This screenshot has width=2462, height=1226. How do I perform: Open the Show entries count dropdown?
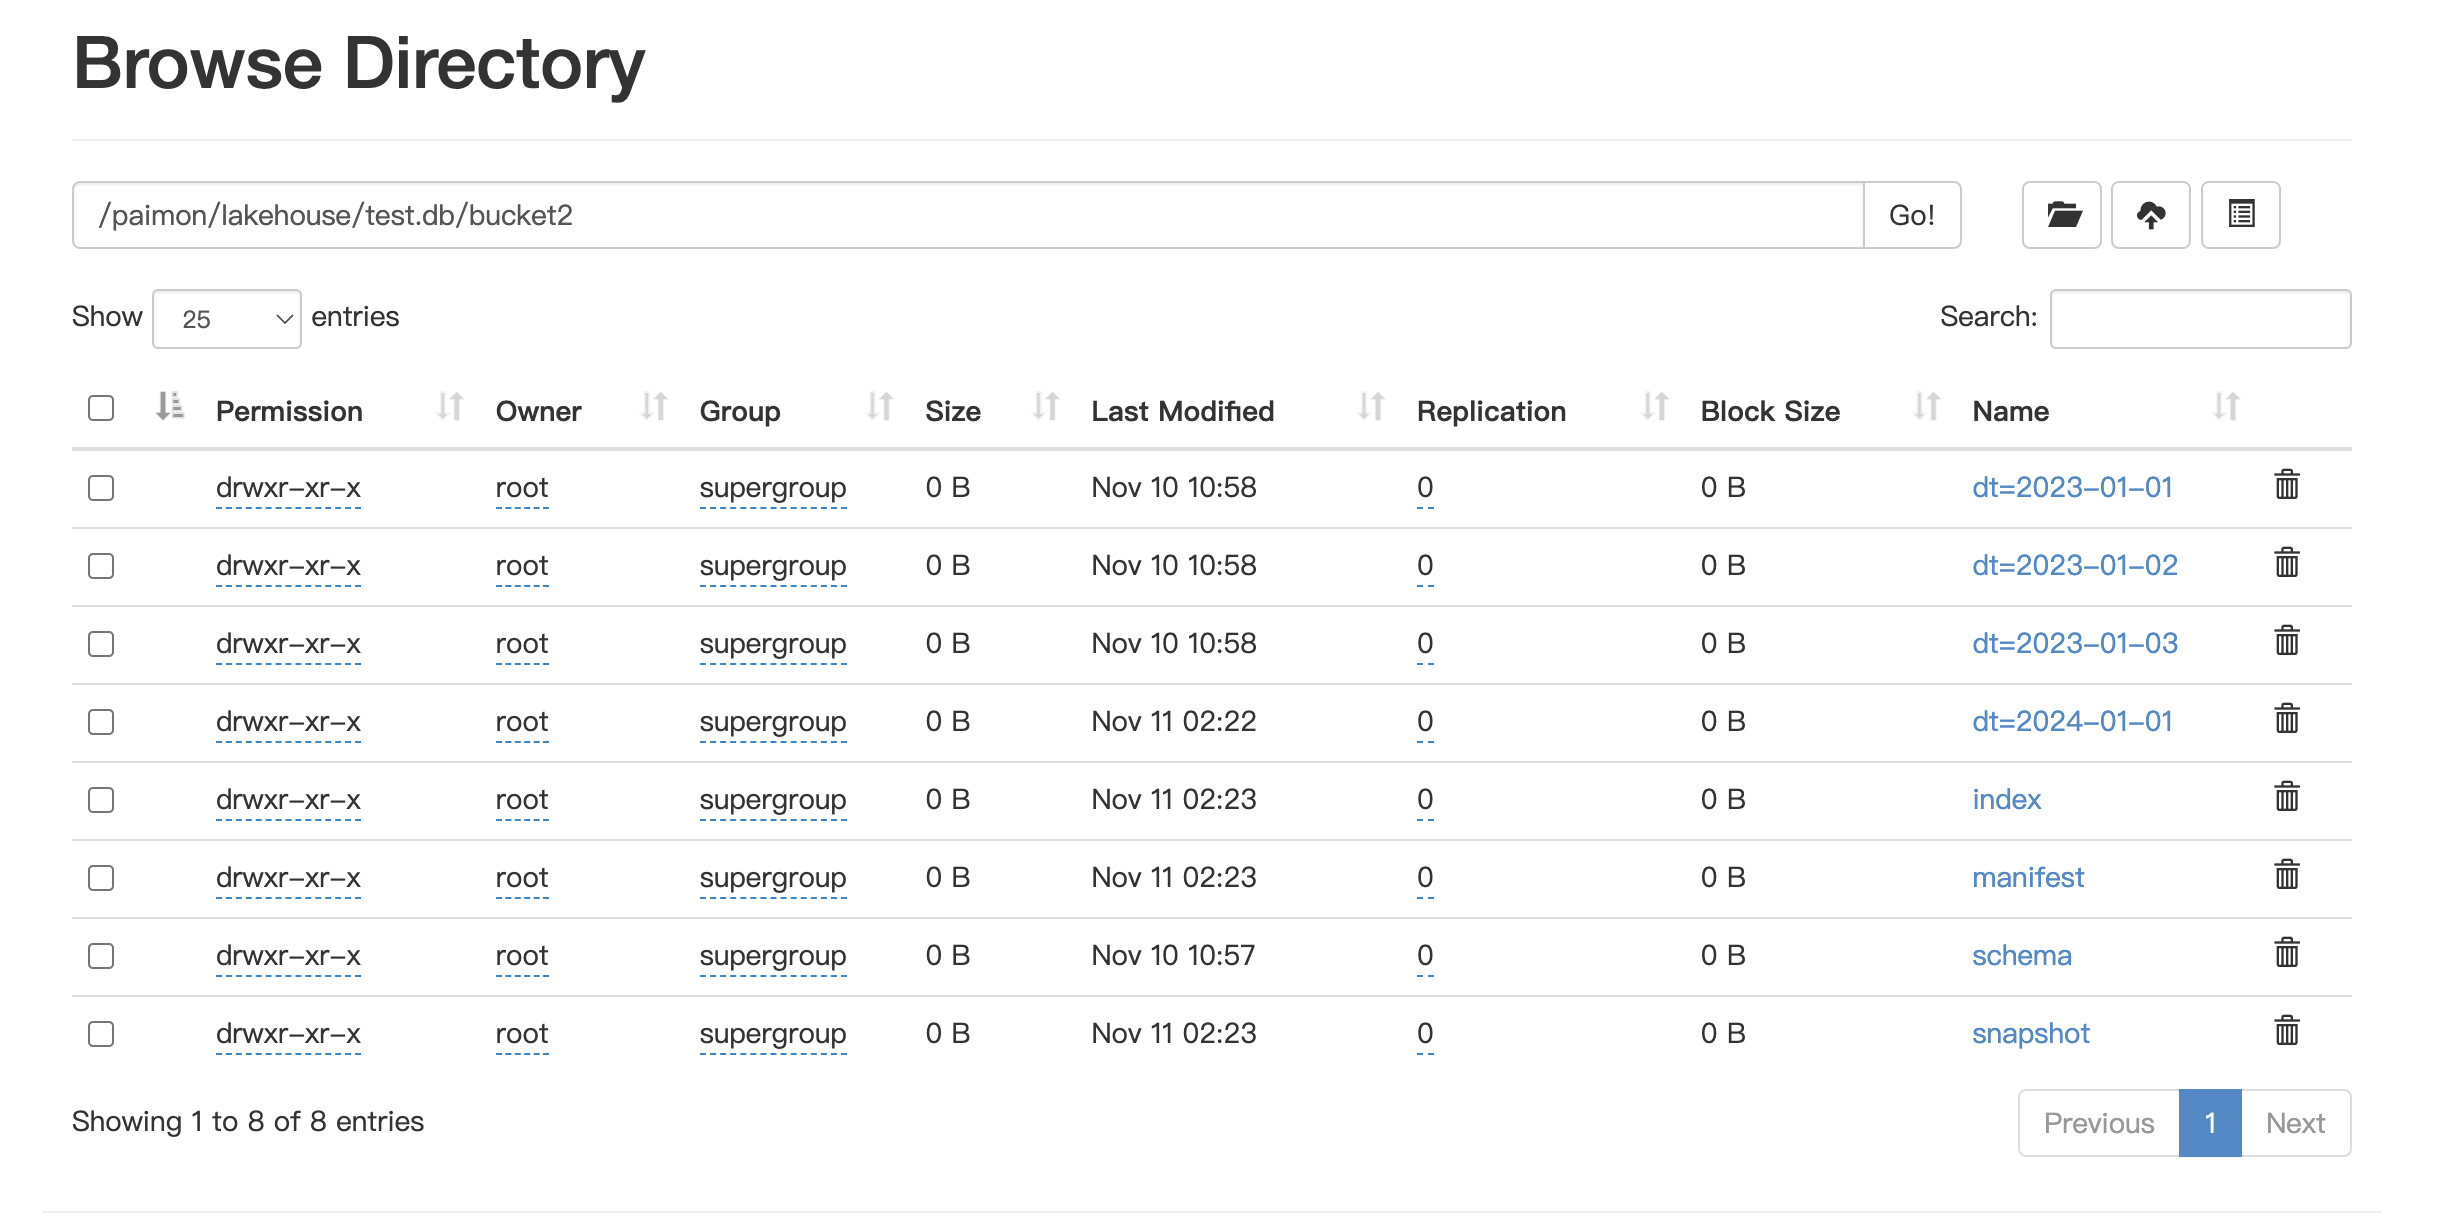pyautogui.click(x=227, y=319)
